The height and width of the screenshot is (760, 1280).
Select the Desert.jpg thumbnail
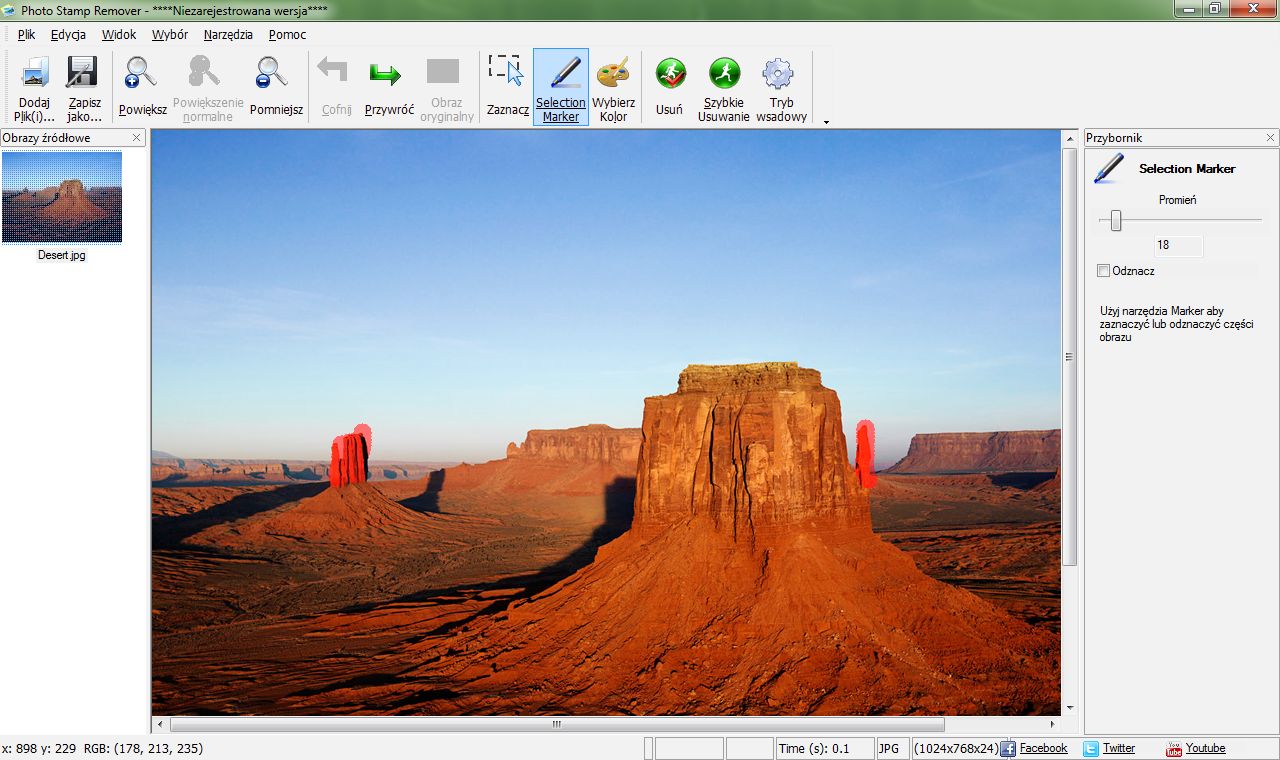pyautogui.click(x=62, y=197)
